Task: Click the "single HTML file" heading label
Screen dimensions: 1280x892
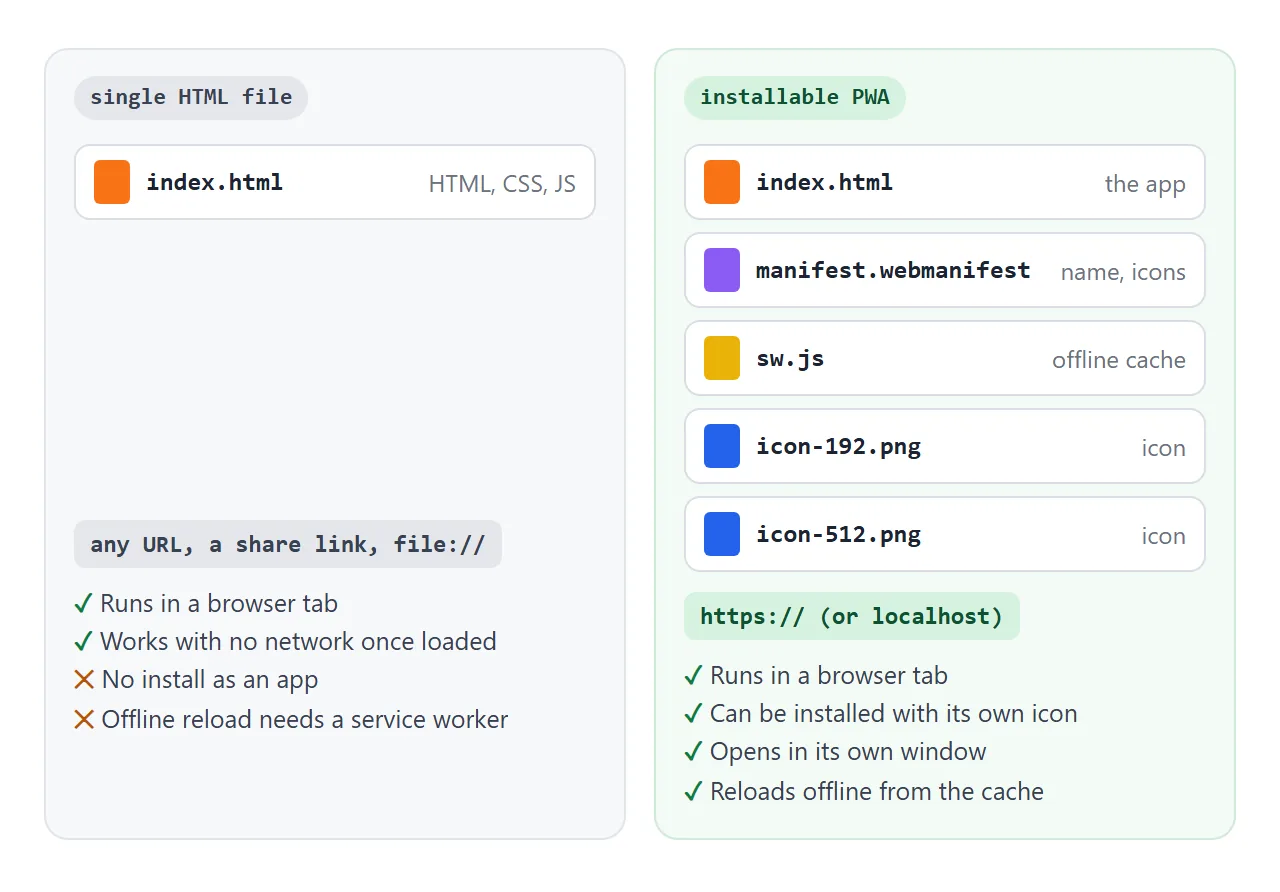Action: [x=191, y=98]
